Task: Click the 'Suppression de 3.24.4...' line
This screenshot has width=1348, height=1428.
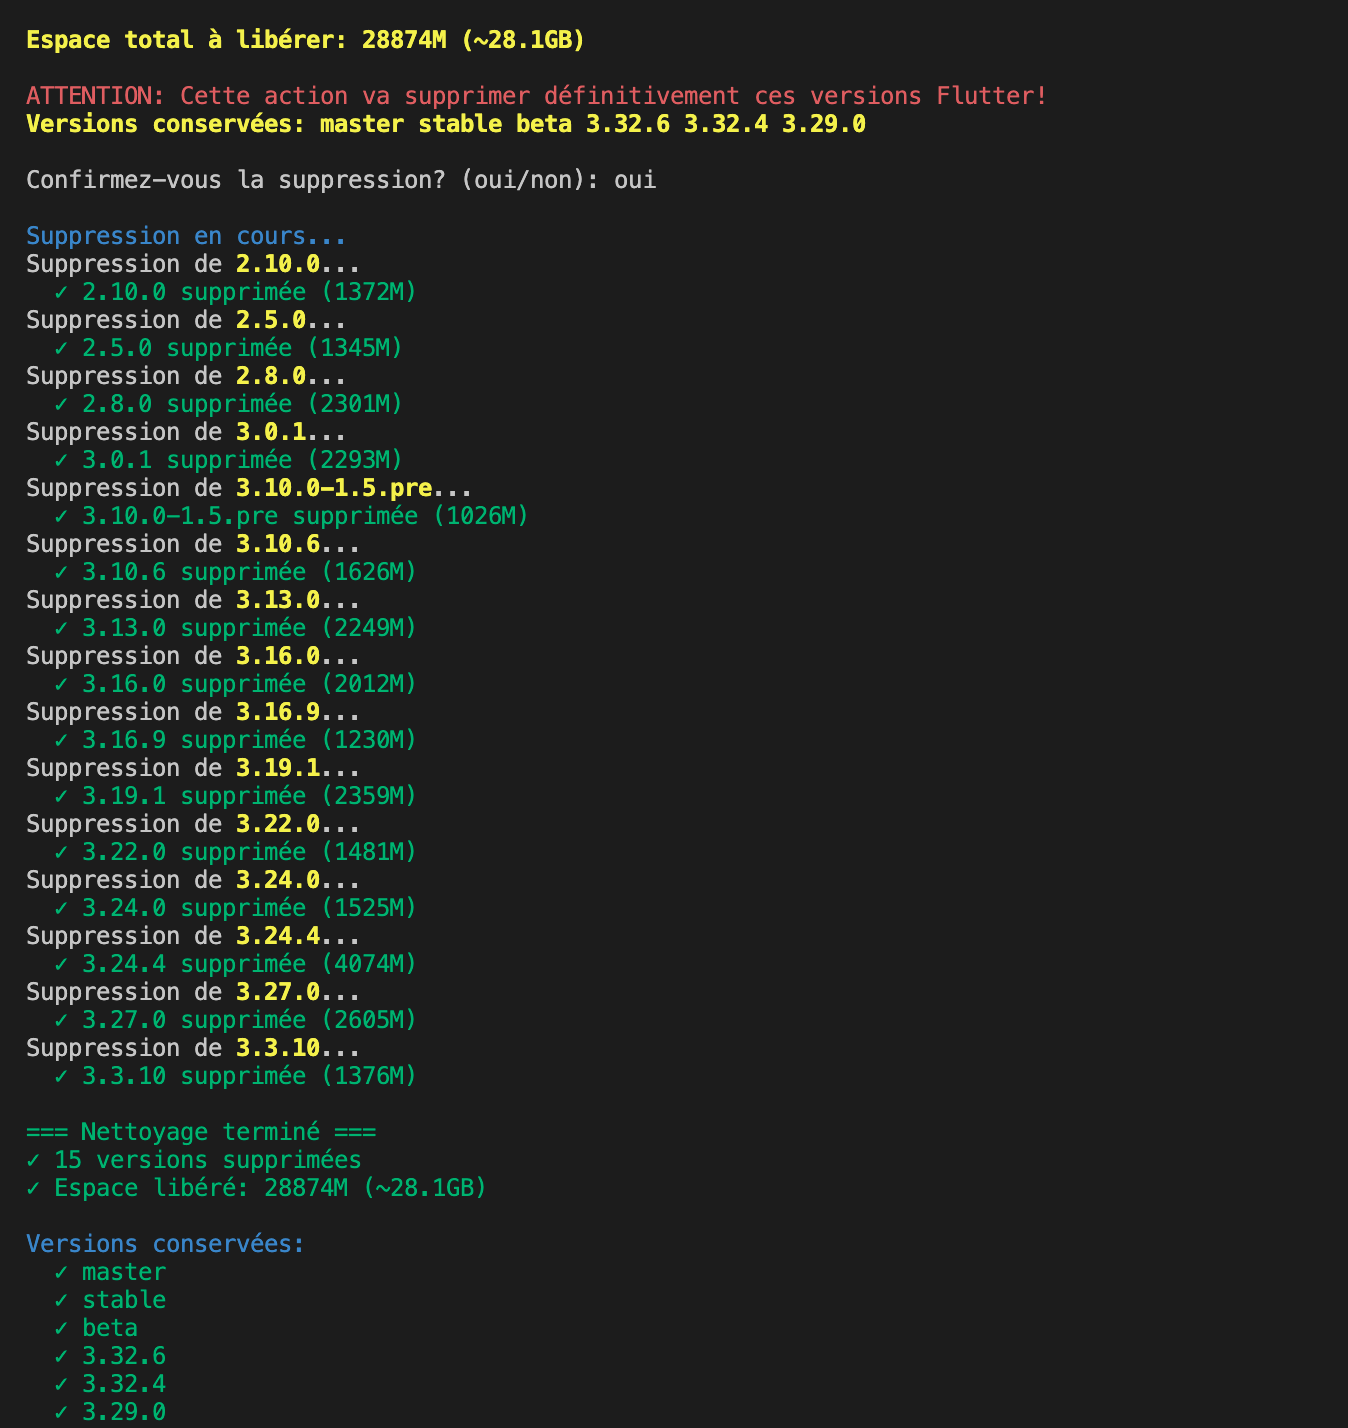Action: tap(193, 936)
